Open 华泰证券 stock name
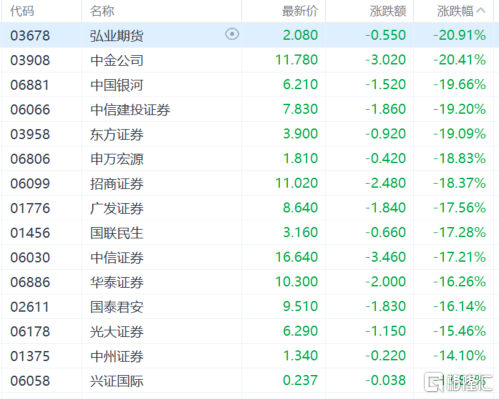 (117, 282)
